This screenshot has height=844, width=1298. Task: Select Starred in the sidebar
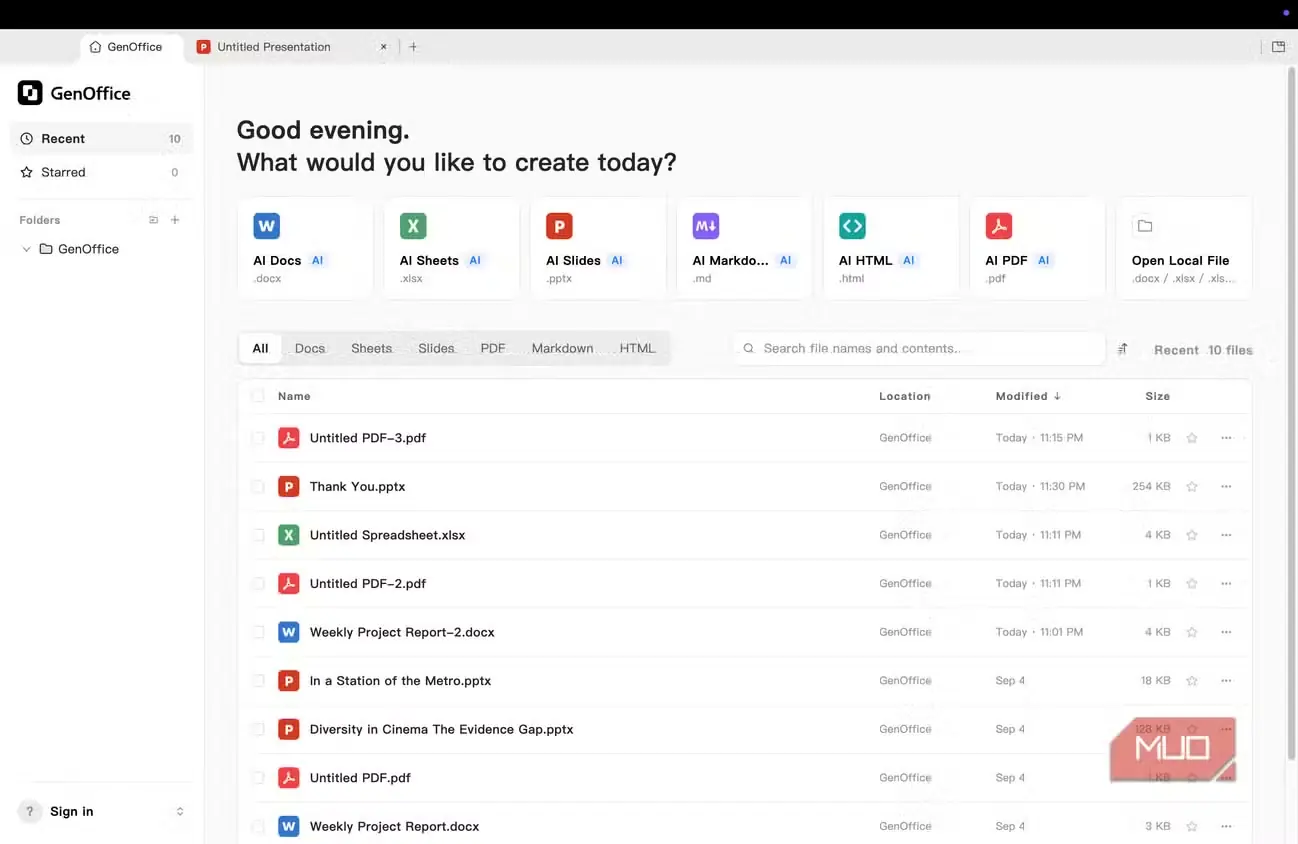pyautogui.click(x=101, y=172)
